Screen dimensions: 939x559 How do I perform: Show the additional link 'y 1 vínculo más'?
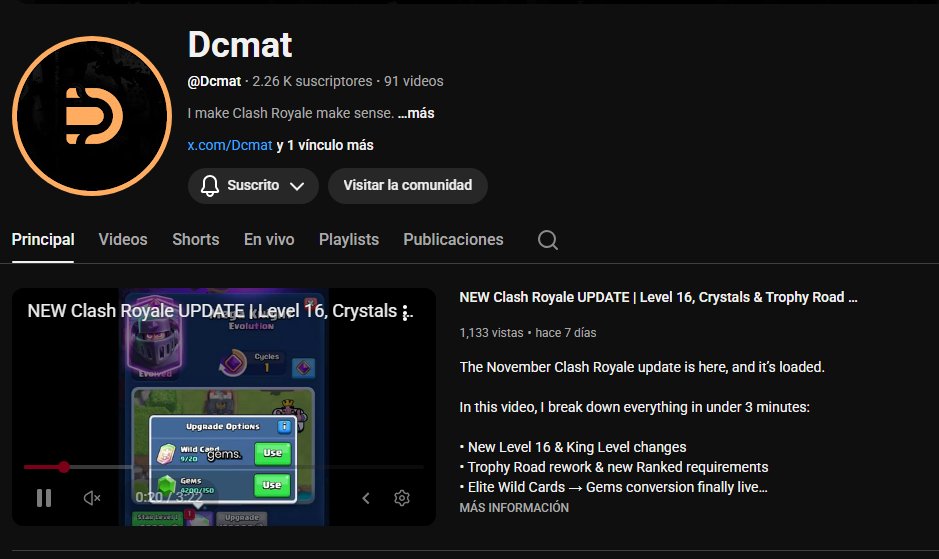coord(325,145)
